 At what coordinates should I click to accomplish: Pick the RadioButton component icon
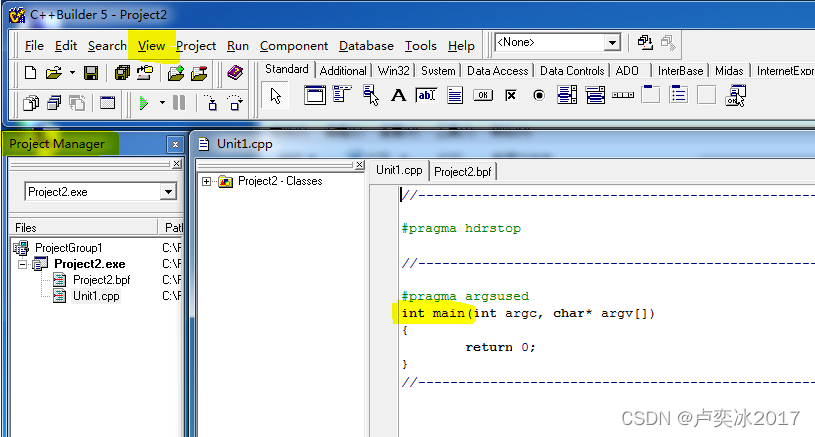[x=539, y=96]
